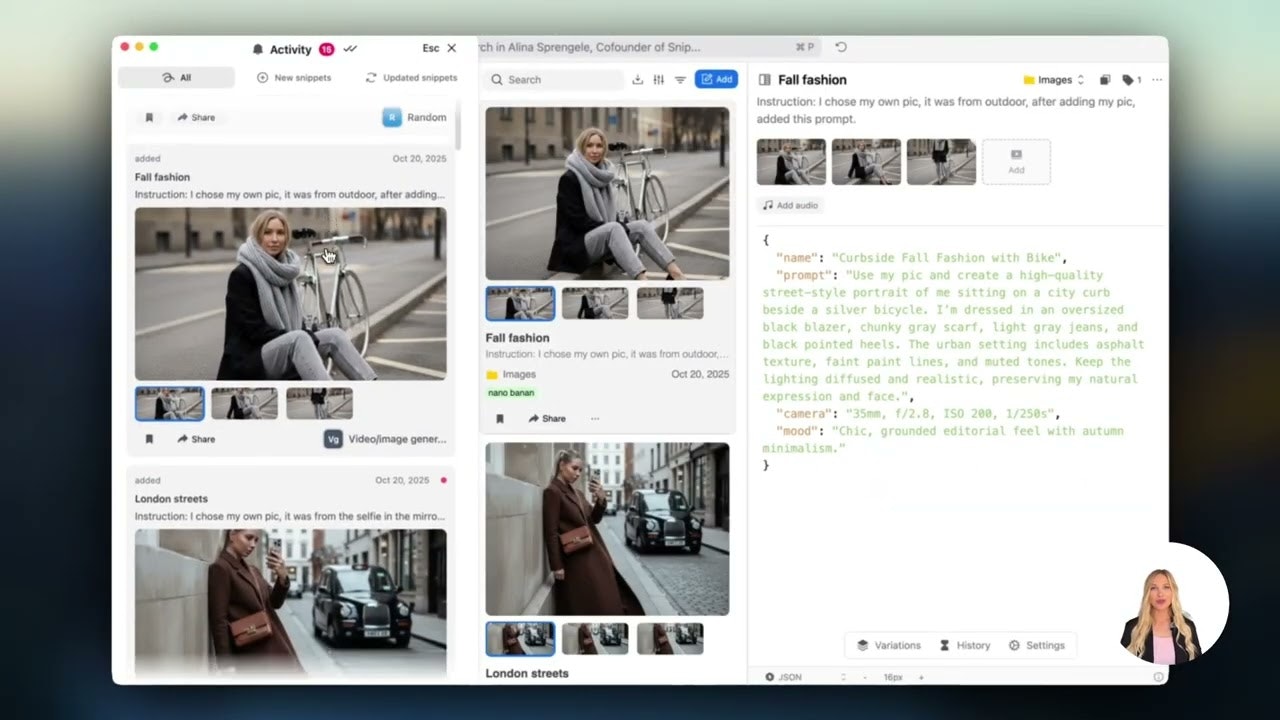
Task: Open the filter funnel icon above the snippets
Action: click(x=681, y=79)
